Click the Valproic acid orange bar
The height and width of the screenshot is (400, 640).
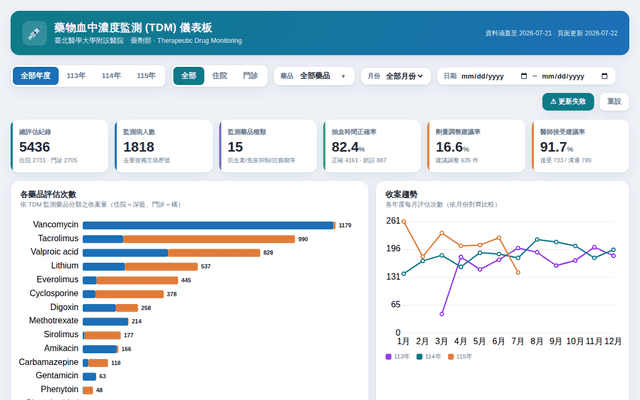(214, 253)
